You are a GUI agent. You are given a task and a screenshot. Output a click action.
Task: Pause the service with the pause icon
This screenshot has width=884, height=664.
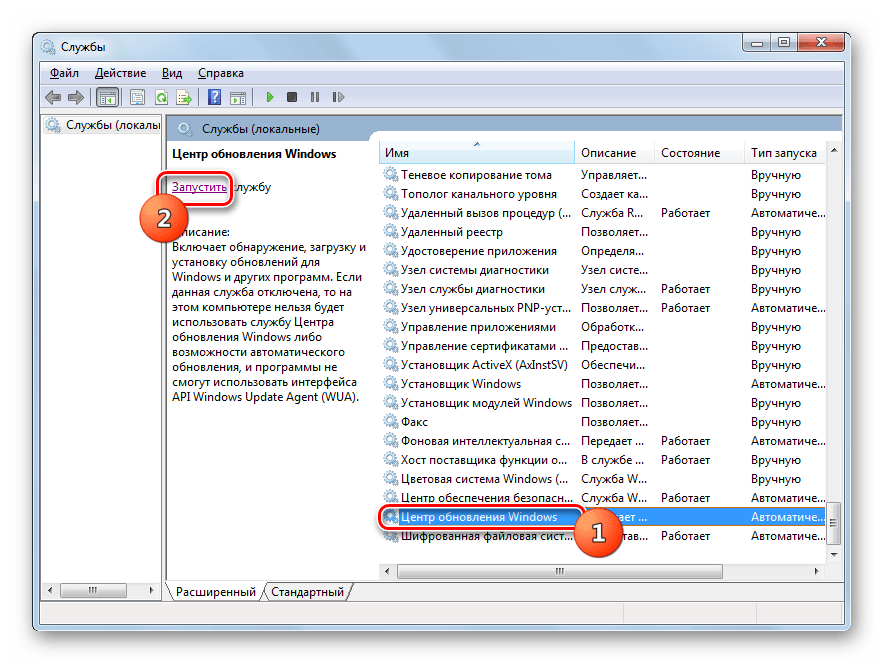tap(315, 97)
